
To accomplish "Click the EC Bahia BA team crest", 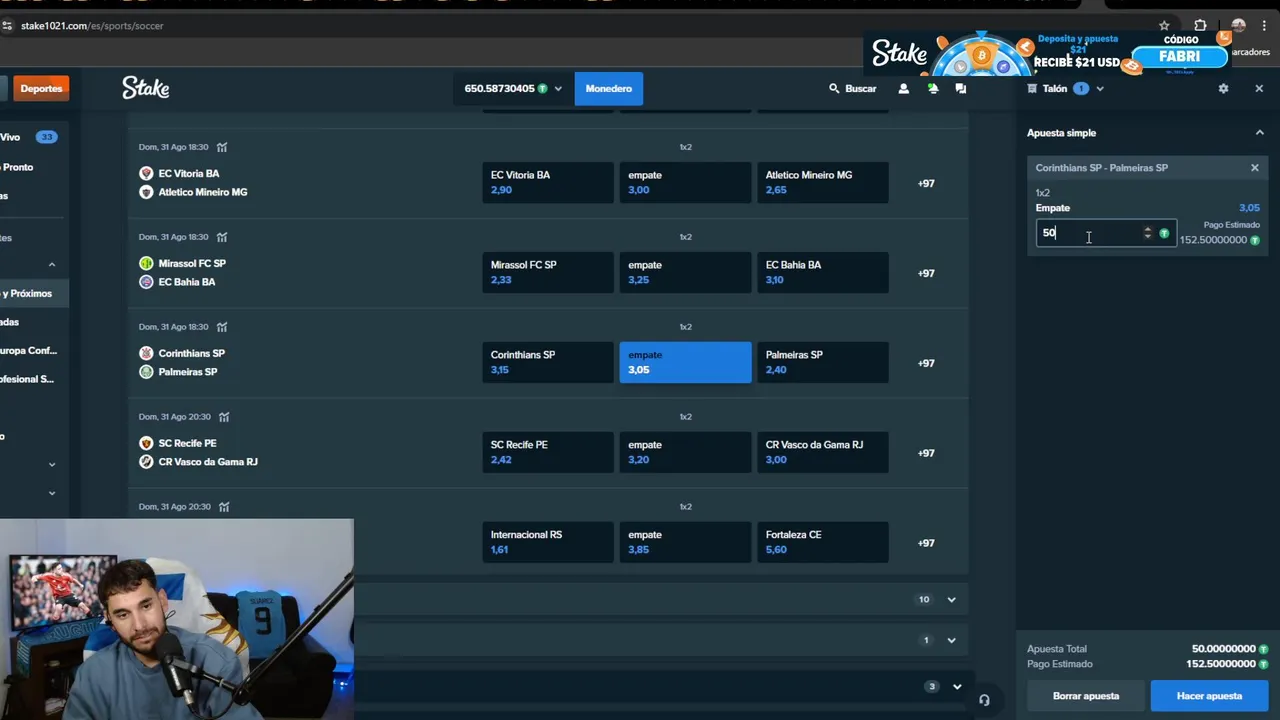I will coord(146,282).
